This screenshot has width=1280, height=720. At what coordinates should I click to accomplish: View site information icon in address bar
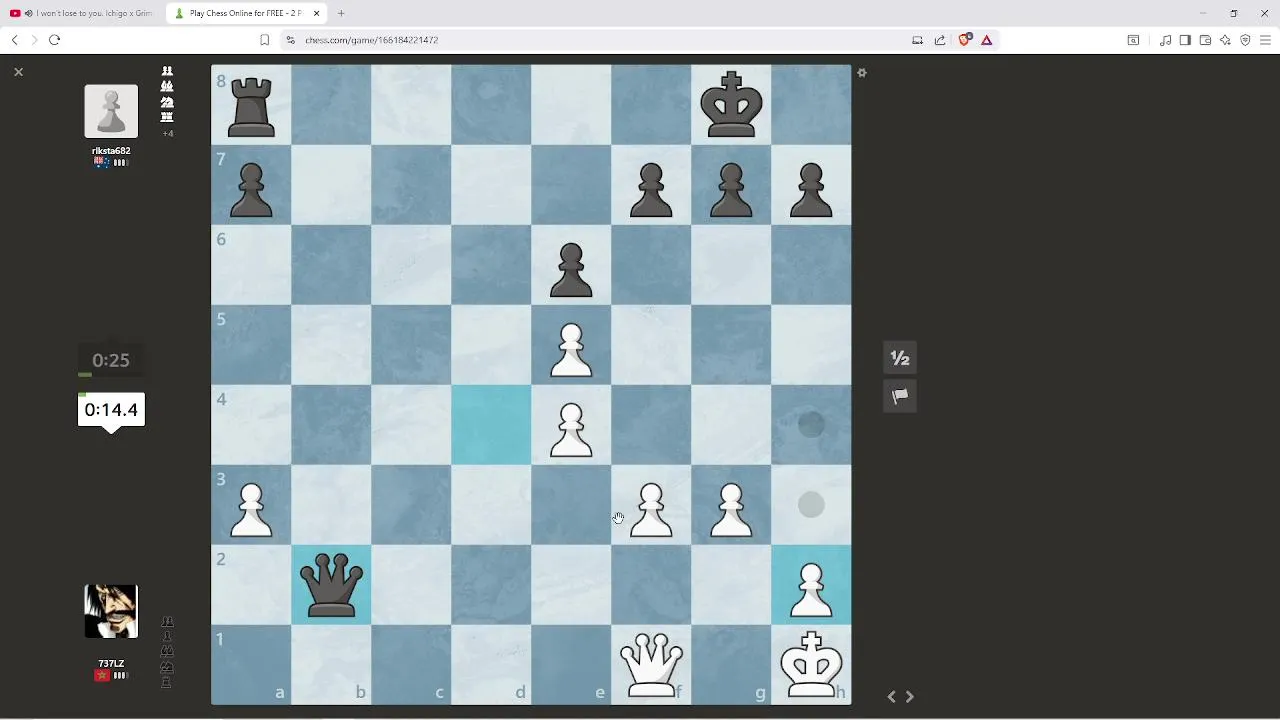291,40
